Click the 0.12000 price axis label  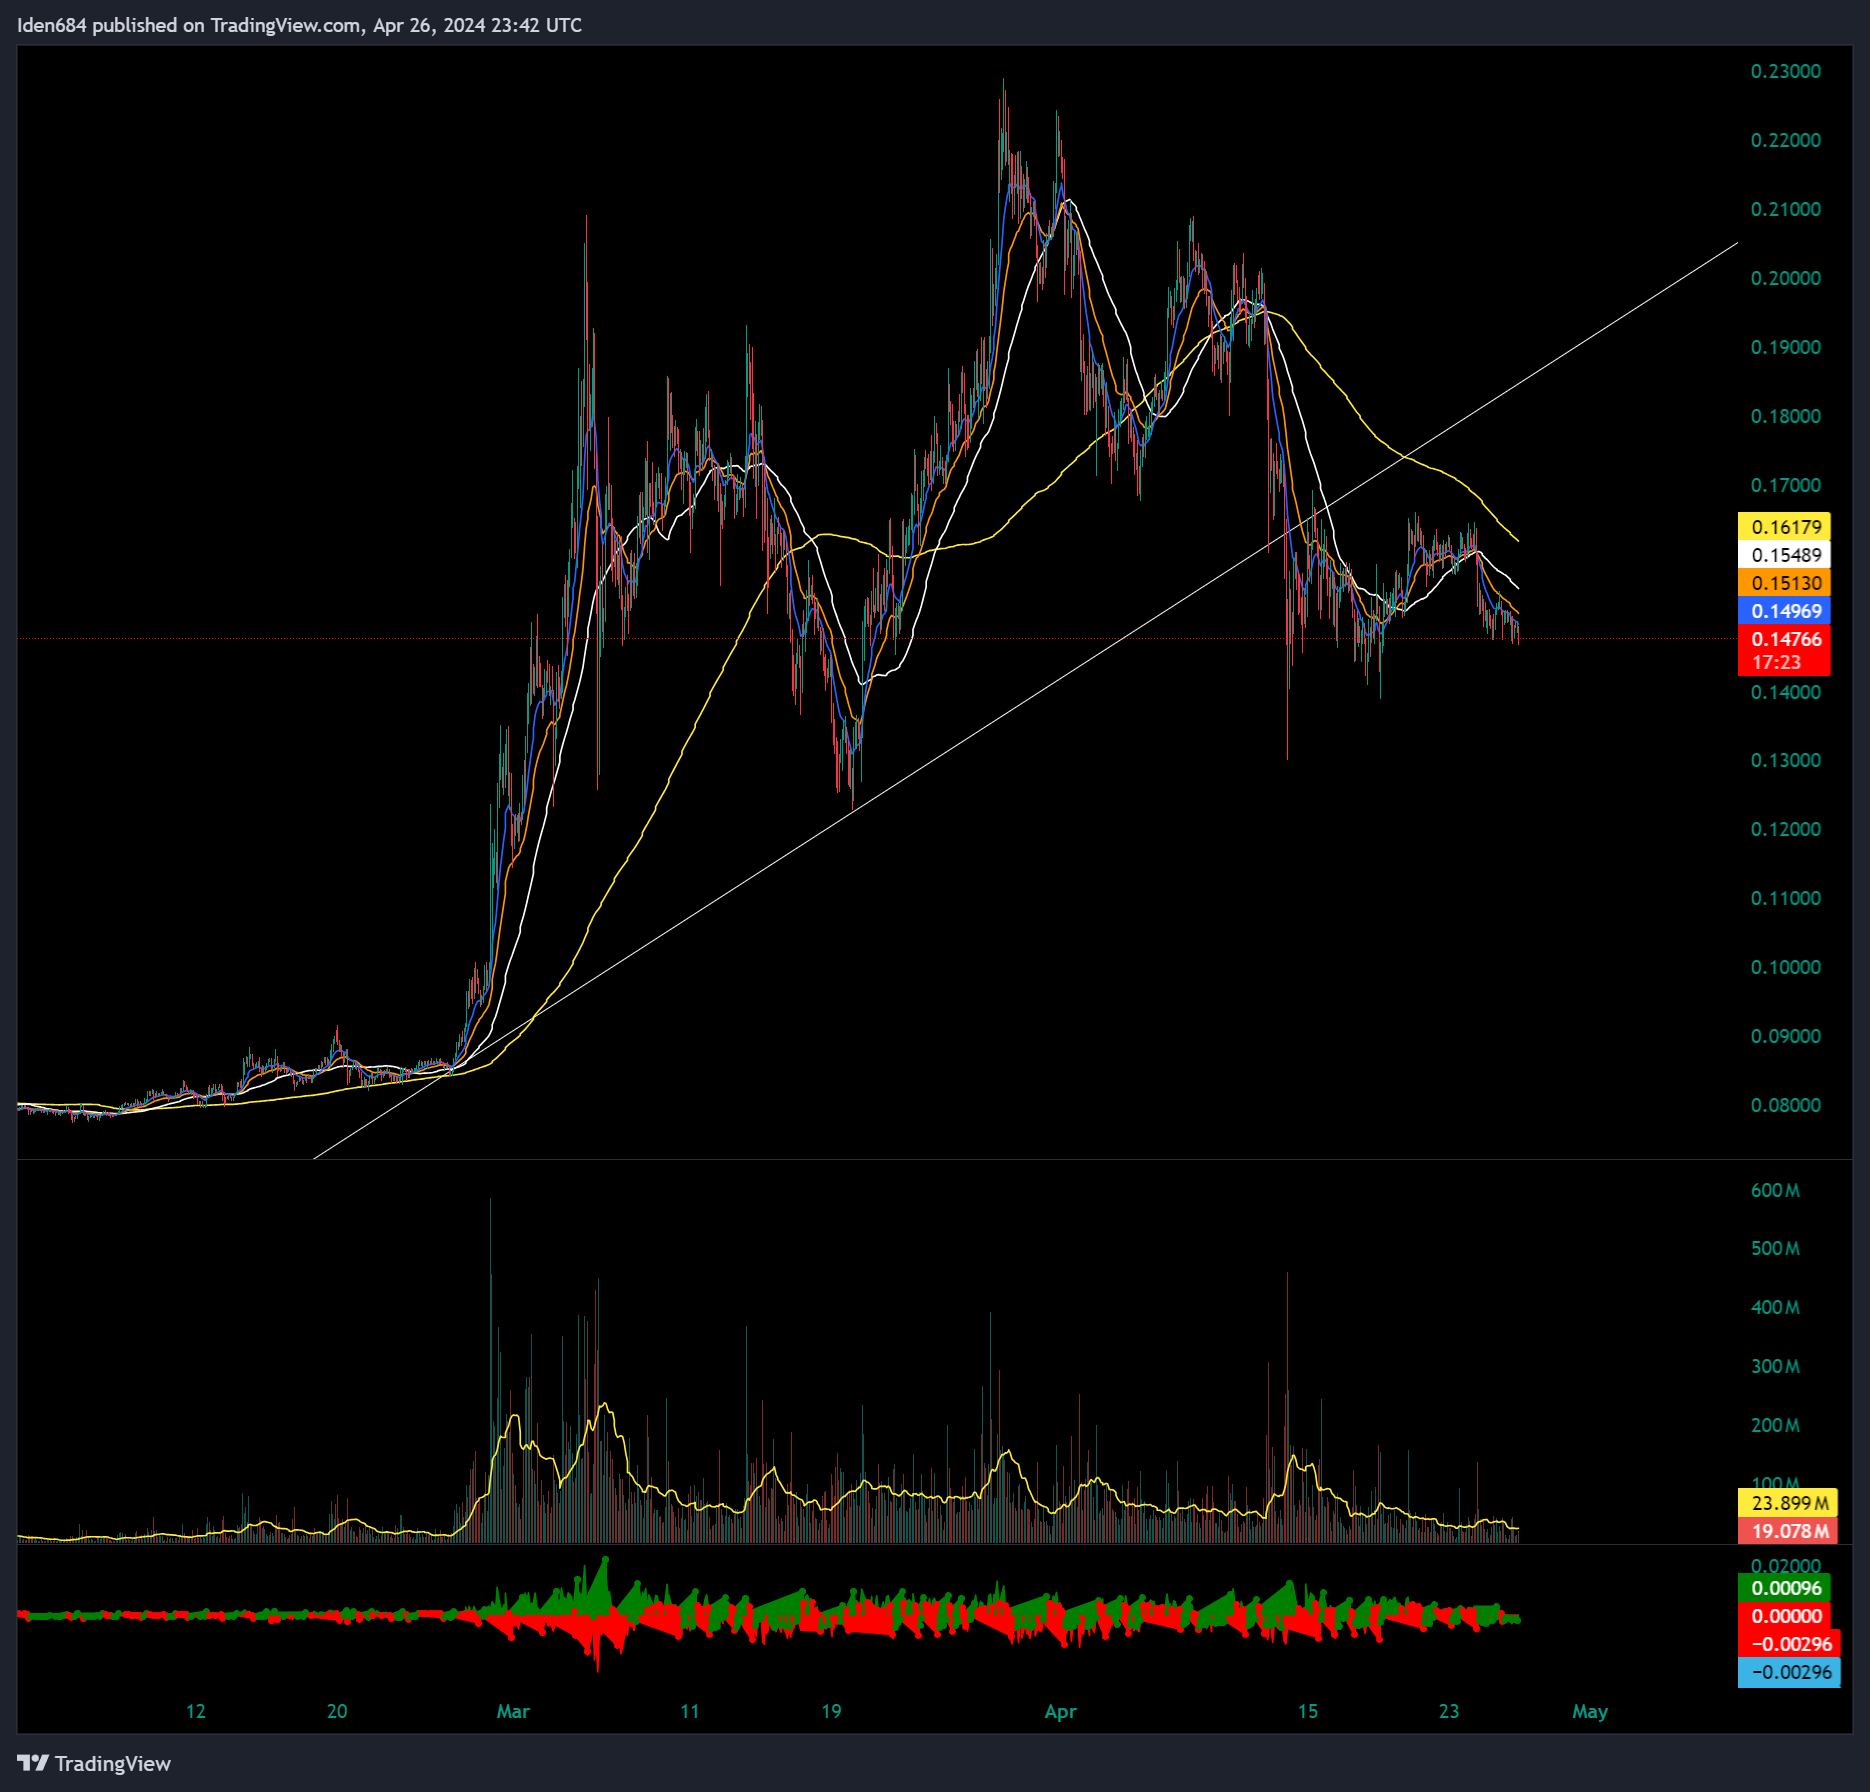click(x=1785, y=829)
